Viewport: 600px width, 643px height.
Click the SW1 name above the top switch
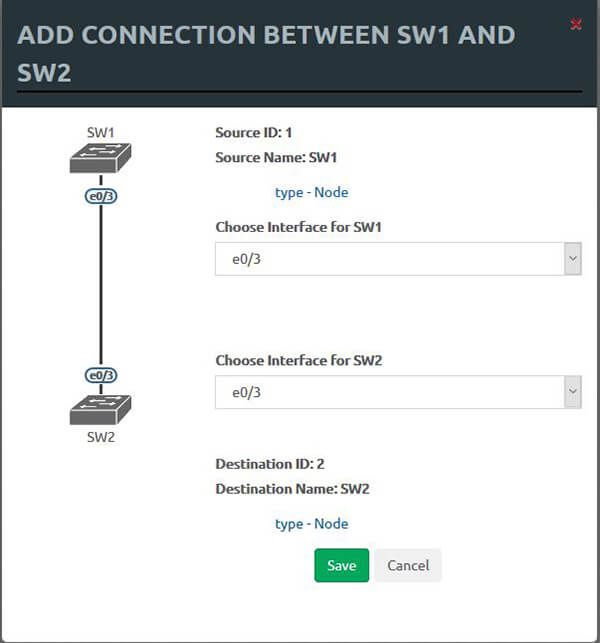(x=101, y=131)
